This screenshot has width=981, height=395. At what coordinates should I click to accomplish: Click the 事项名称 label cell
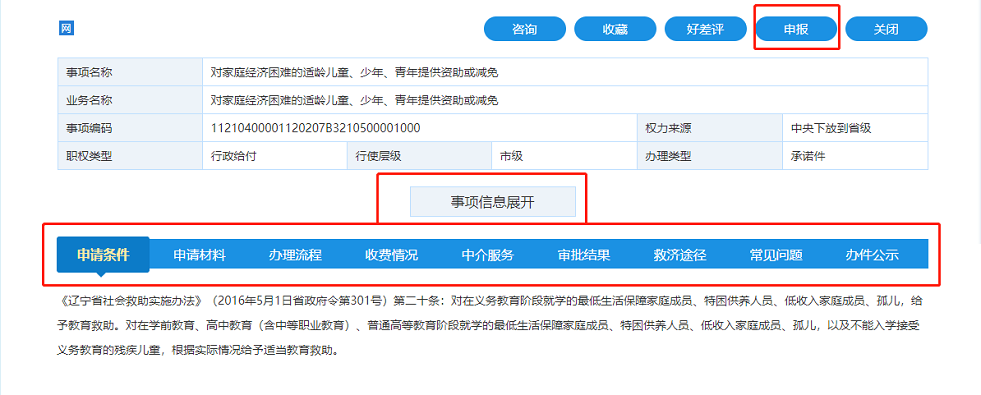click(130, 72)
